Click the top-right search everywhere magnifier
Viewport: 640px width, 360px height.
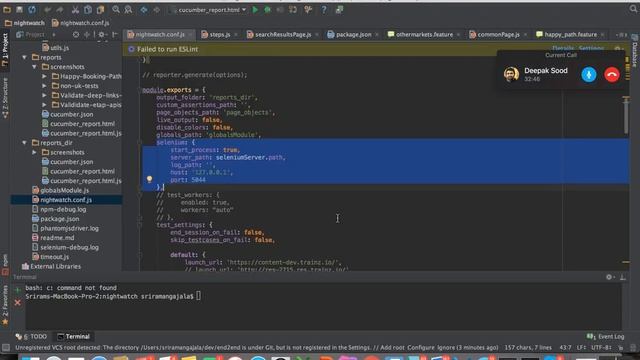pyautogui.click(x=633, y=9)
